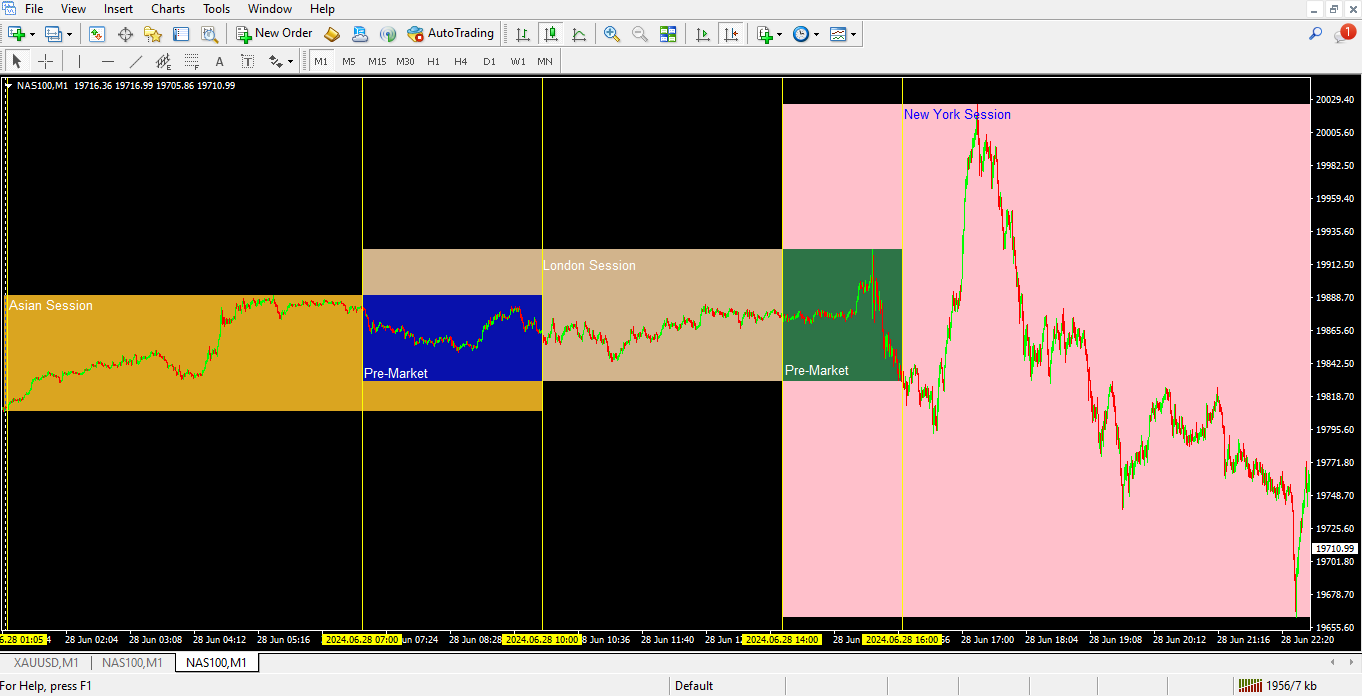Expand the Indicators list dropdown arrow
Image resolution: width=1362 pixels, height=696 pixels.
[x=780, y=34]
